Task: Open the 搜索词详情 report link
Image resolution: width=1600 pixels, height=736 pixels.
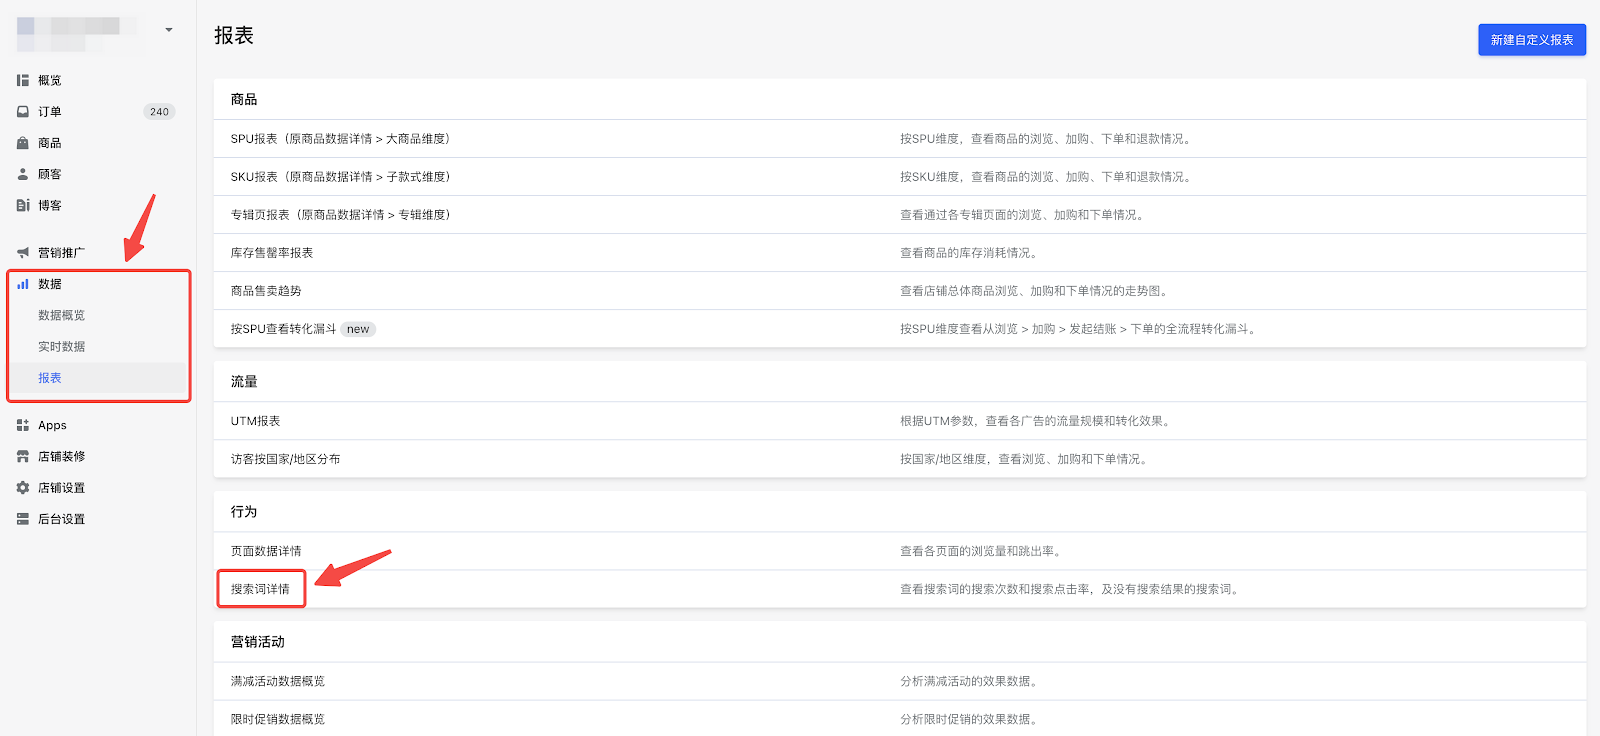Action: tap(260, 589)
